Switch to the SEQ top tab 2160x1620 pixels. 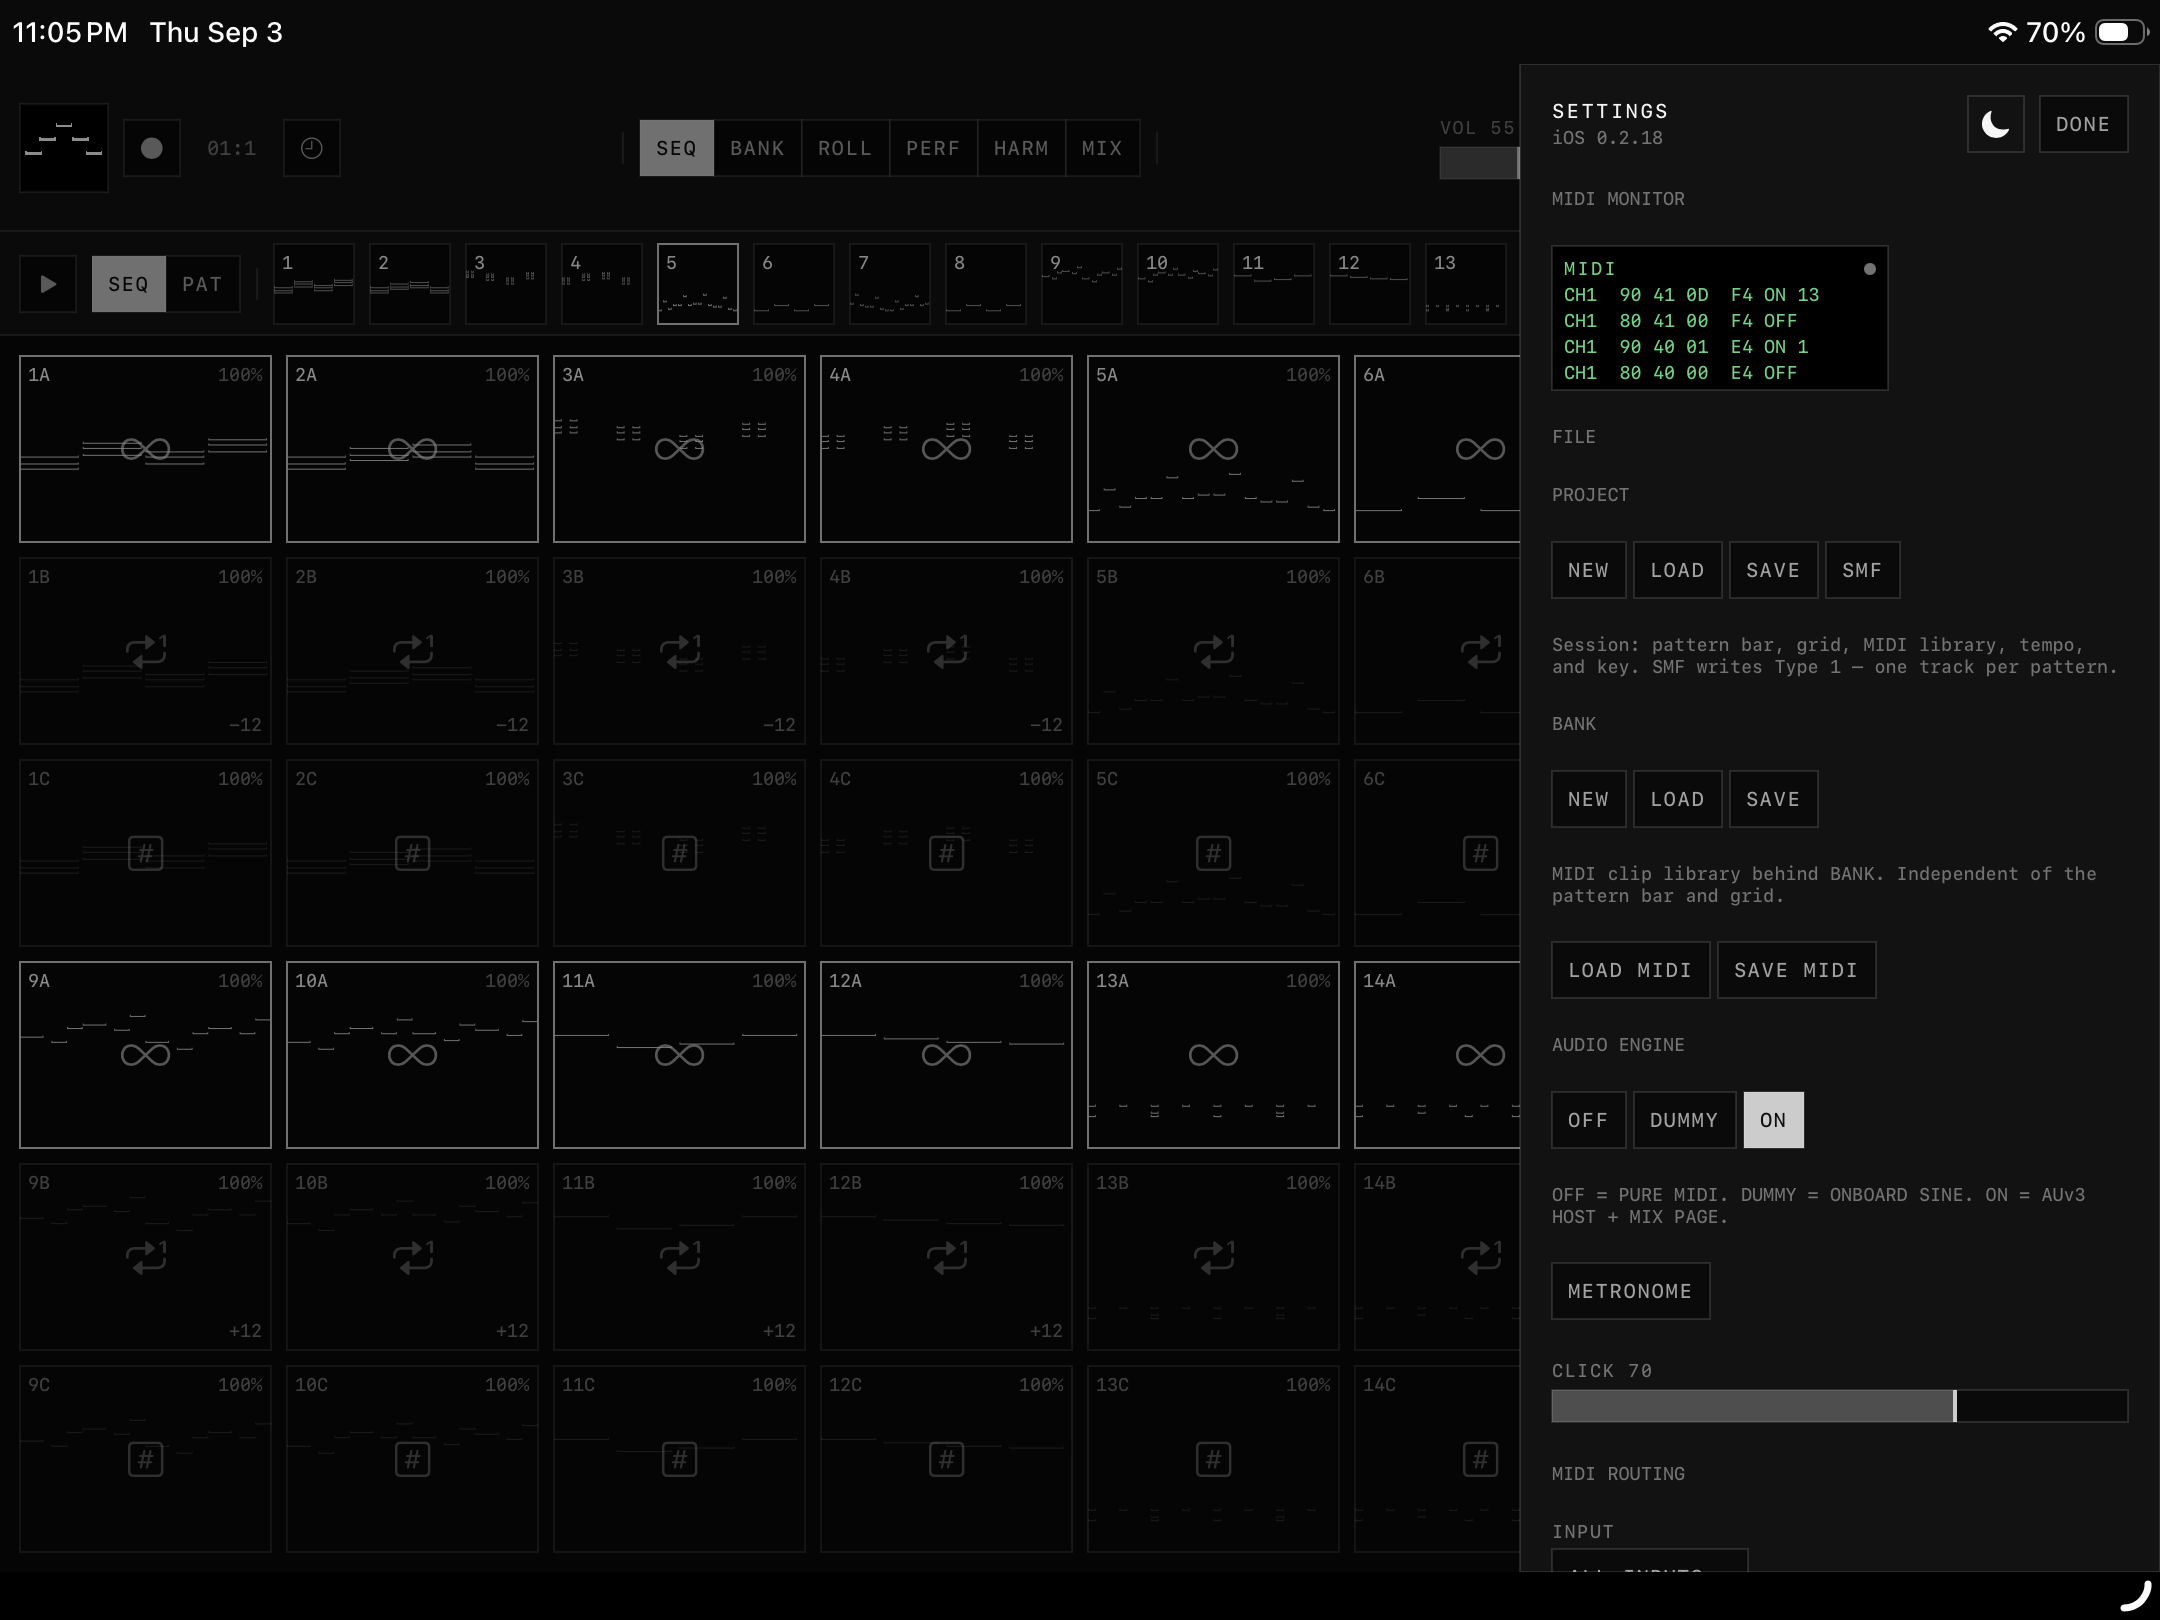tap(677, 148)
